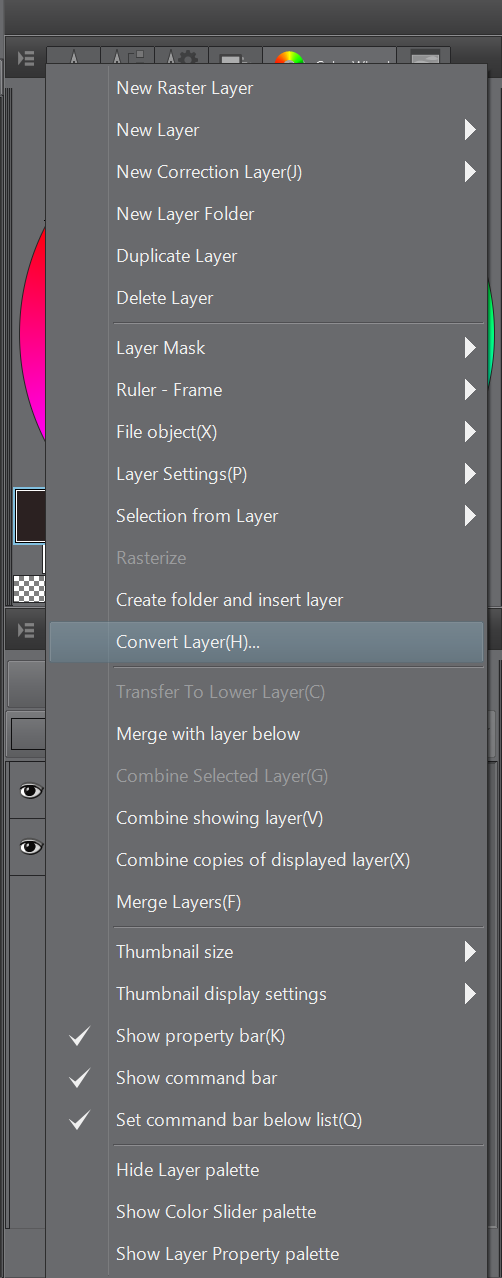
Task: Select the dark main color swatch
Action: [x=31, y=516]
